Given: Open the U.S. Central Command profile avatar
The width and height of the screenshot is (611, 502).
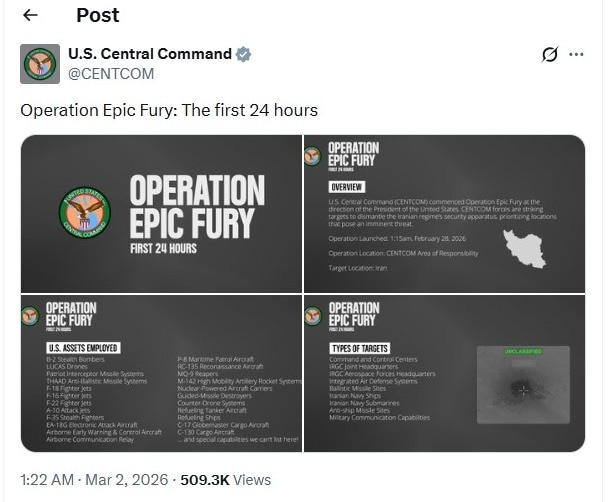Looking at the screenshot, I should [x=40, y=64].
